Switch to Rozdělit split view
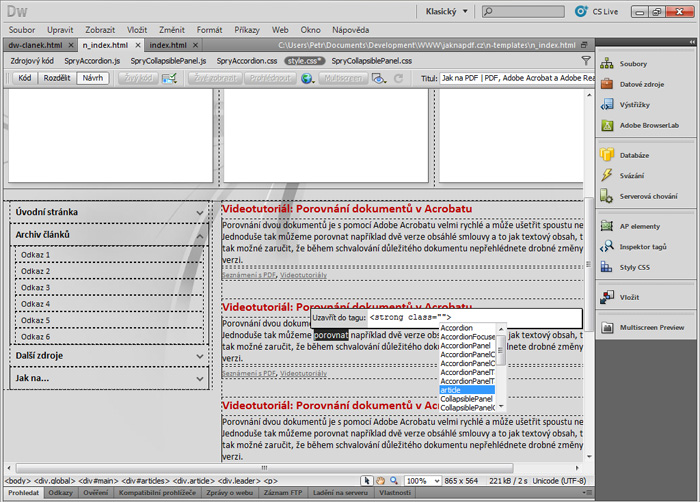 [57, 78]
